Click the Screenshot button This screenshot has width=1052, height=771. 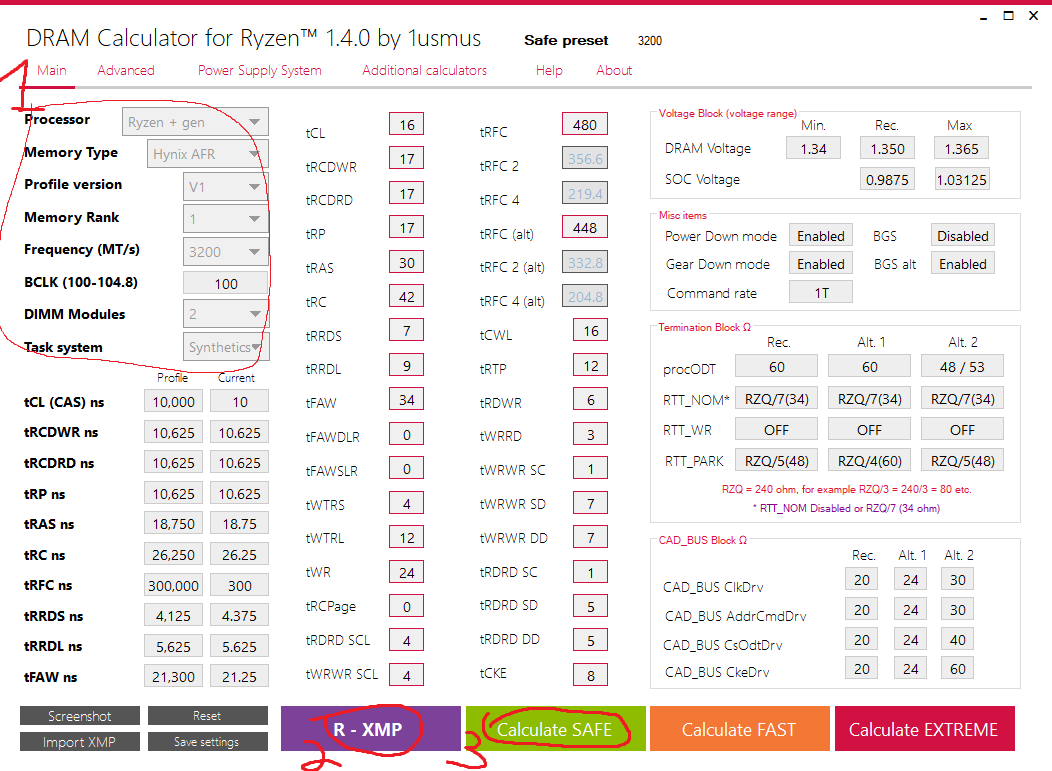80,716
